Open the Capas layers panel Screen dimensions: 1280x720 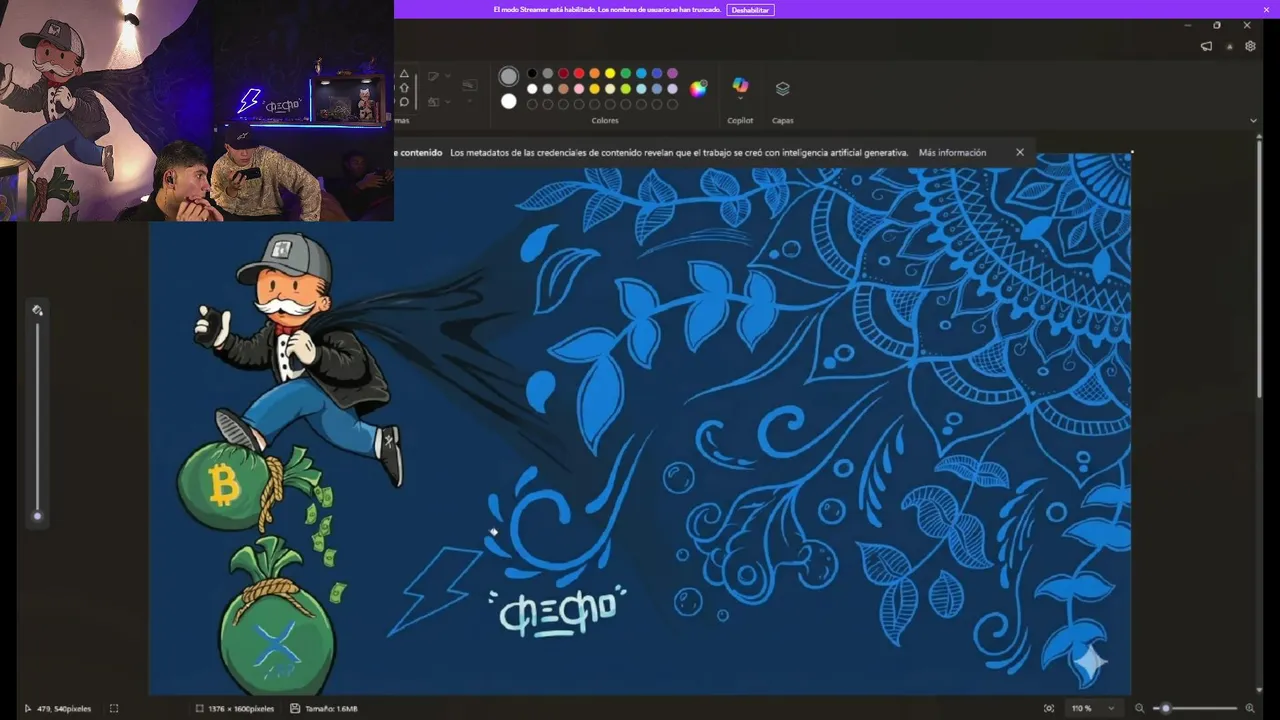tap(783, 88)
